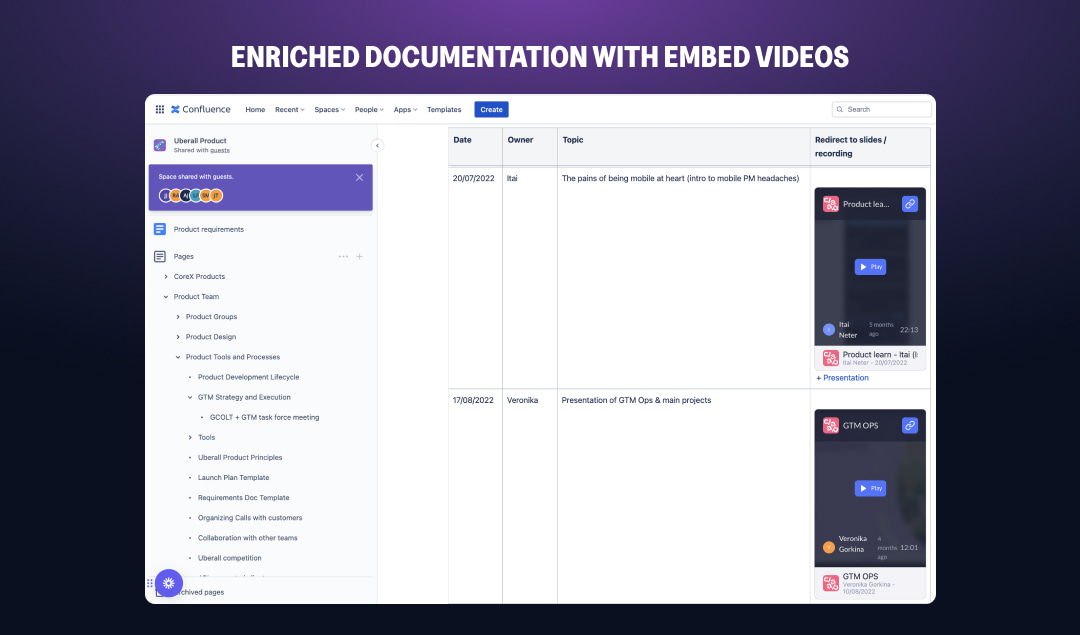1080x635 pixels.
Task: Click the Create button
Action: (492, 110)
